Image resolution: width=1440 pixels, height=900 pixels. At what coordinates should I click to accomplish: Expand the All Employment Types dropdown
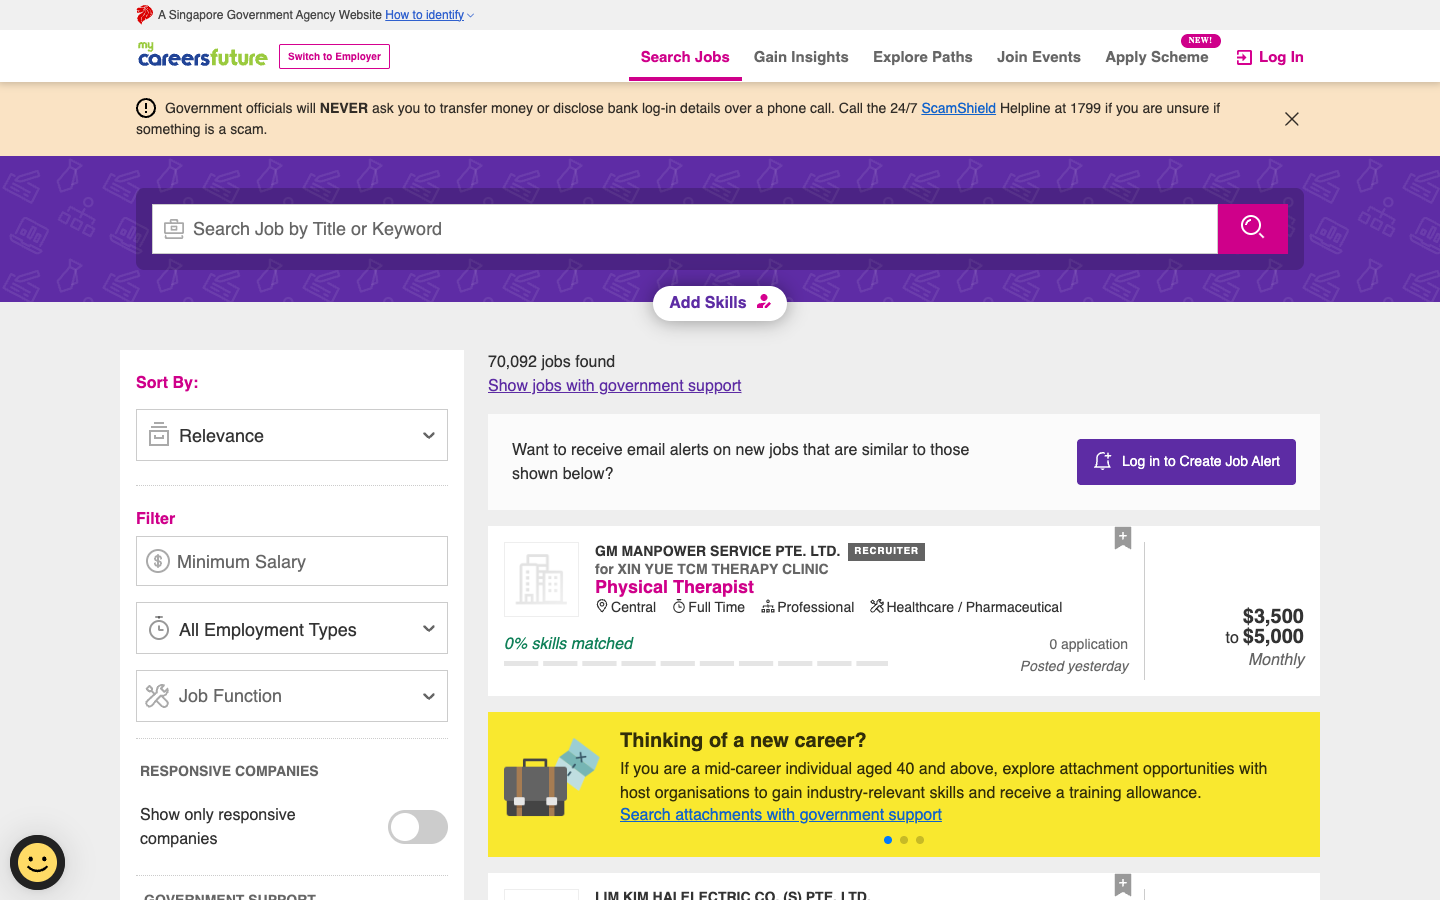click(x=292, y=628)
